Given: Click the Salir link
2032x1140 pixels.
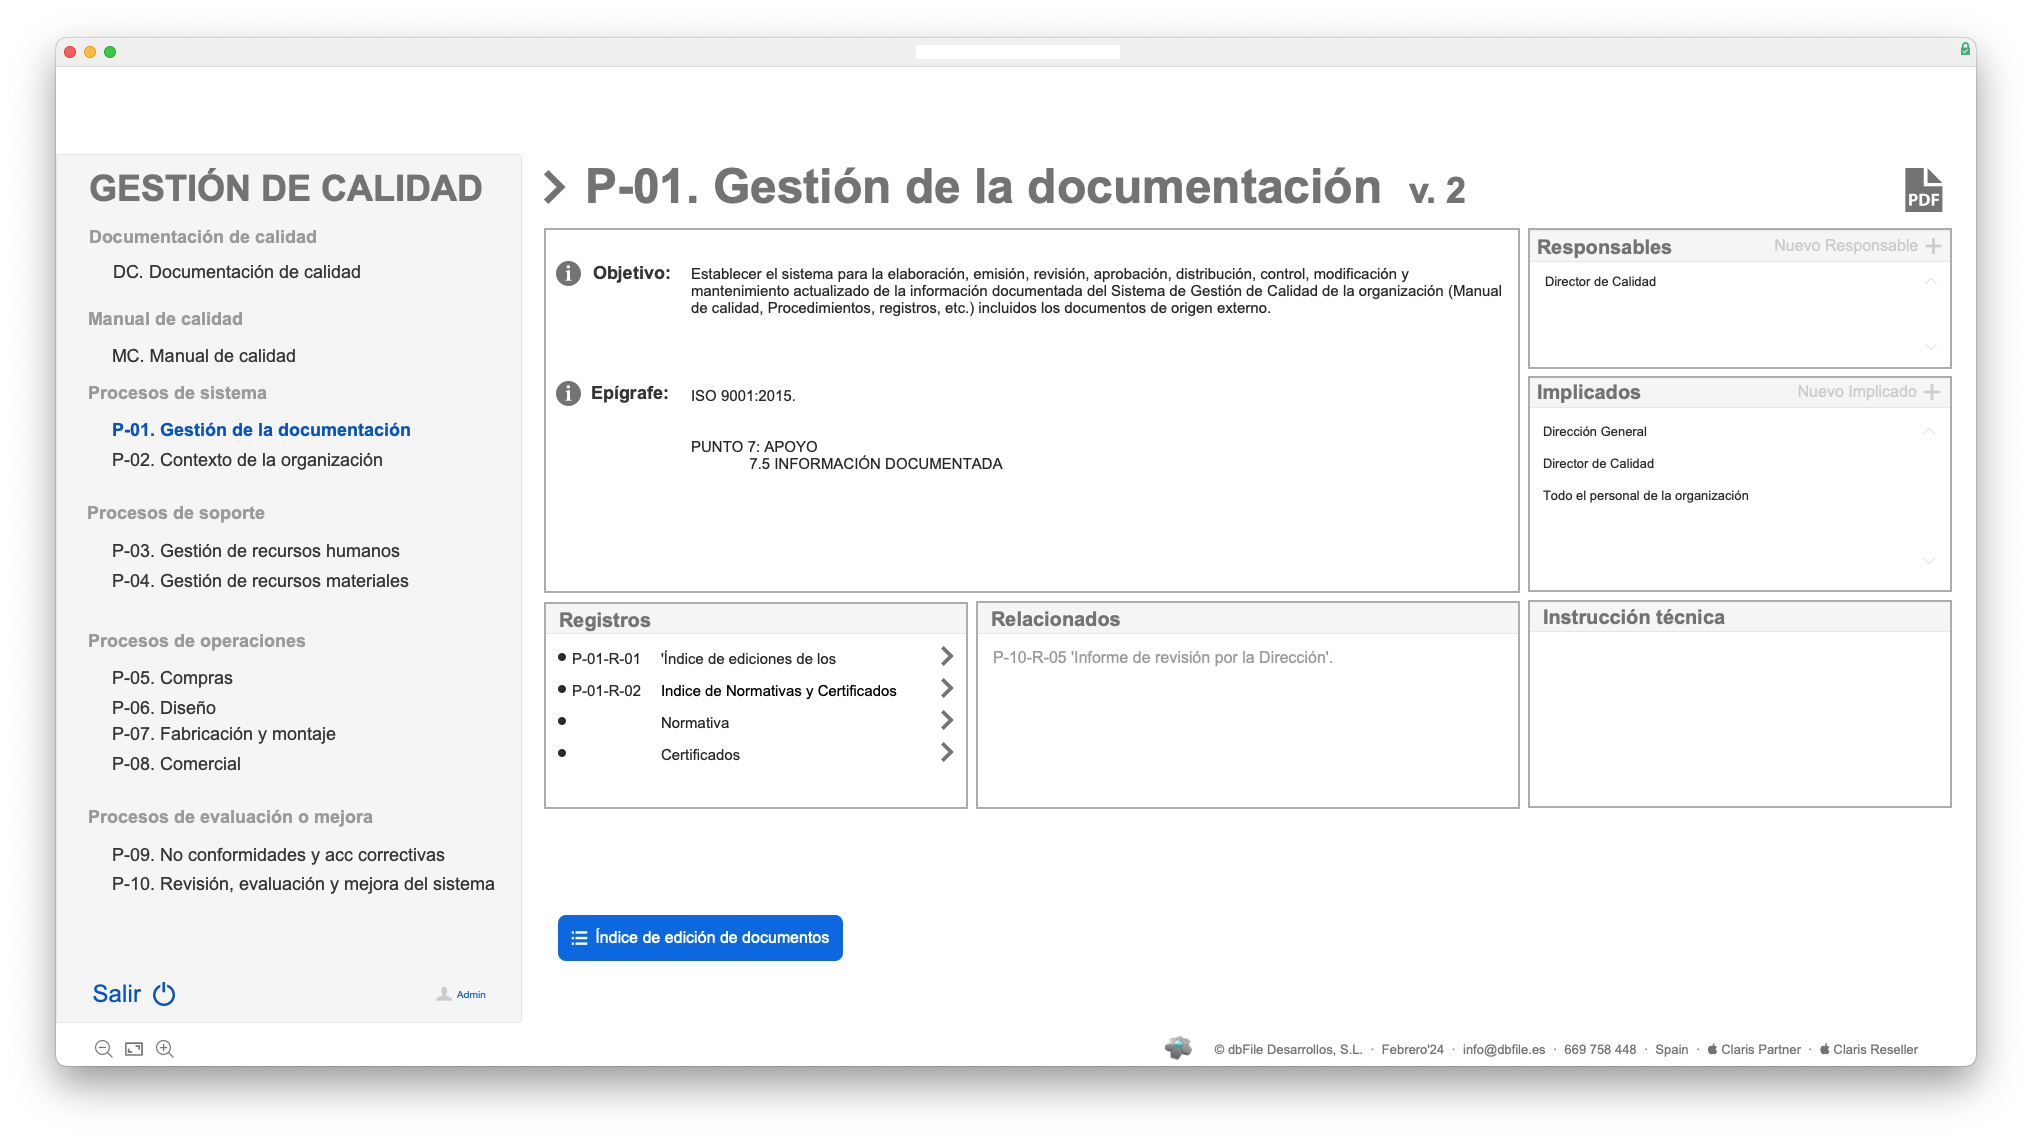Looking at the screenshot, I should tap(117, 994).
